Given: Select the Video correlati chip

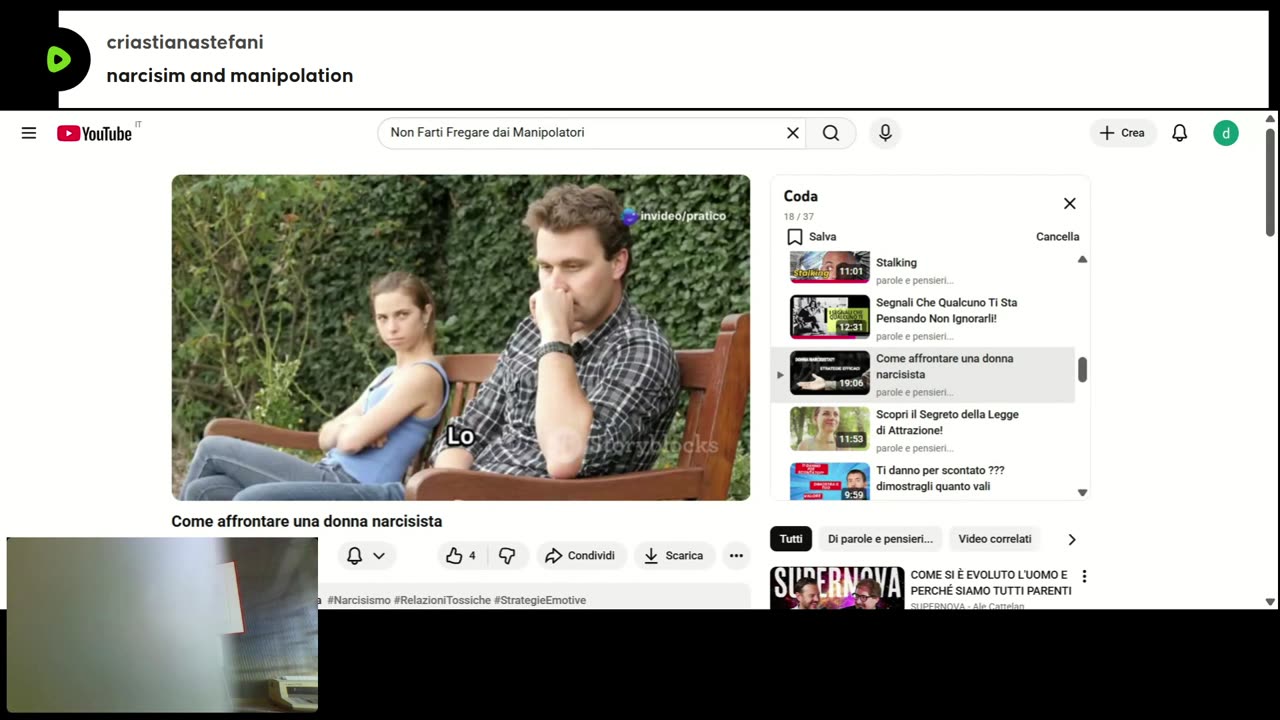Looking at the screenshot, I should (995, 539).
